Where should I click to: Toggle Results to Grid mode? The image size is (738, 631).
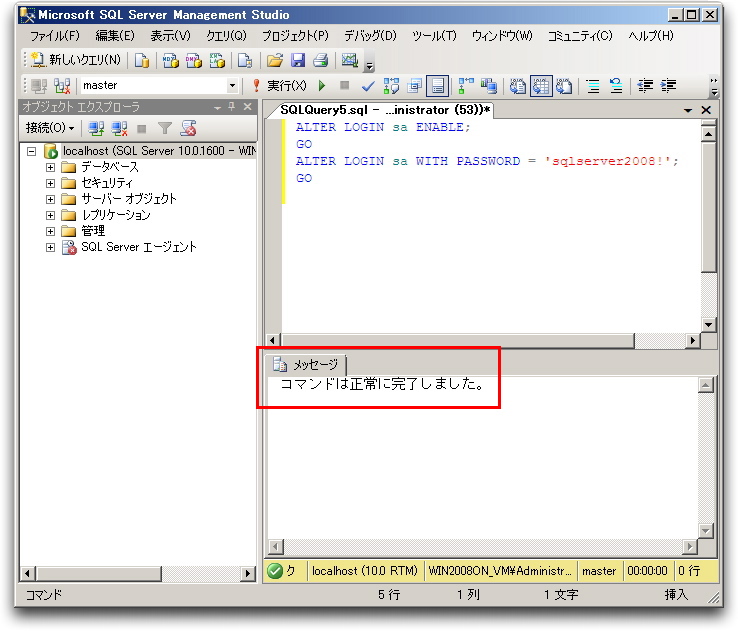(541, 86)
